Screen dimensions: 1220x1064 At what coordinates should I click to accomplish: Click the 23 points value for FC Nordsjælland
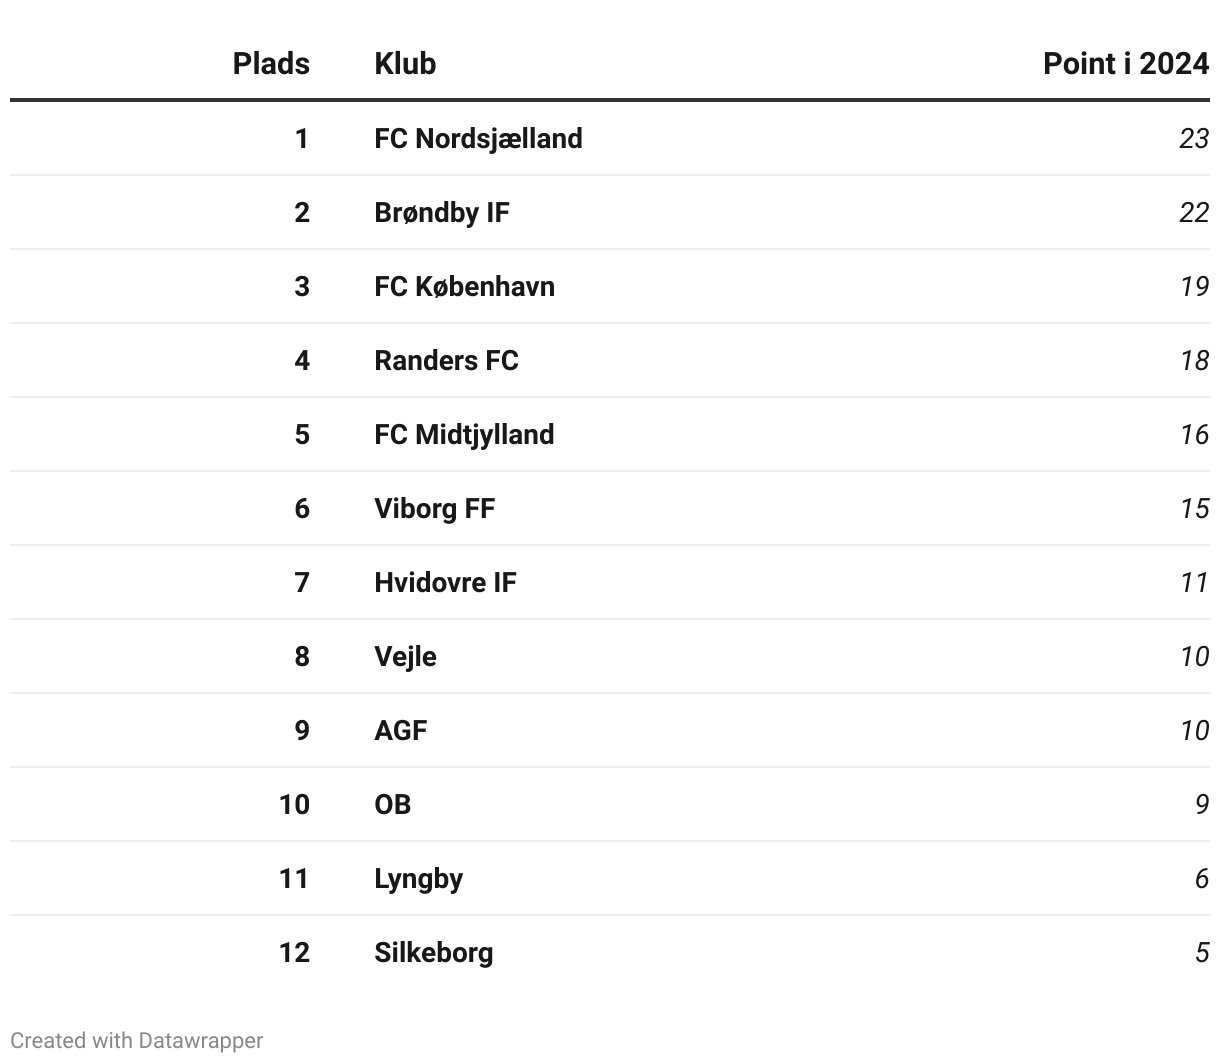tap(1194, 138)
